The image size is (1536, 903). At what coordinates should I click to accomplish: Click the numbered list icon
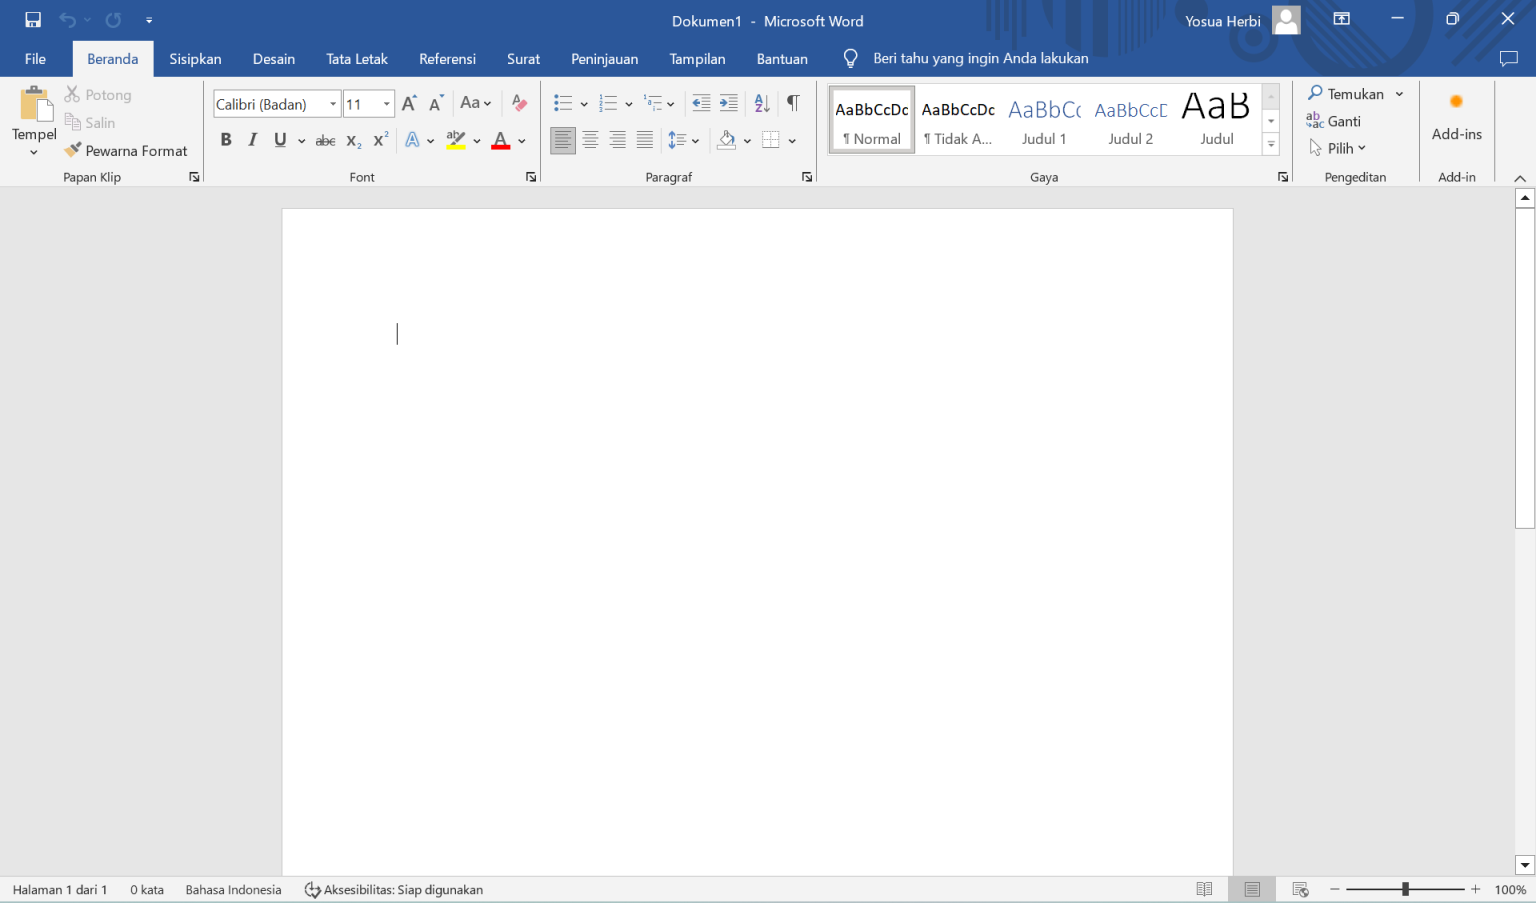pyautogui.click(x=608, y=103)
